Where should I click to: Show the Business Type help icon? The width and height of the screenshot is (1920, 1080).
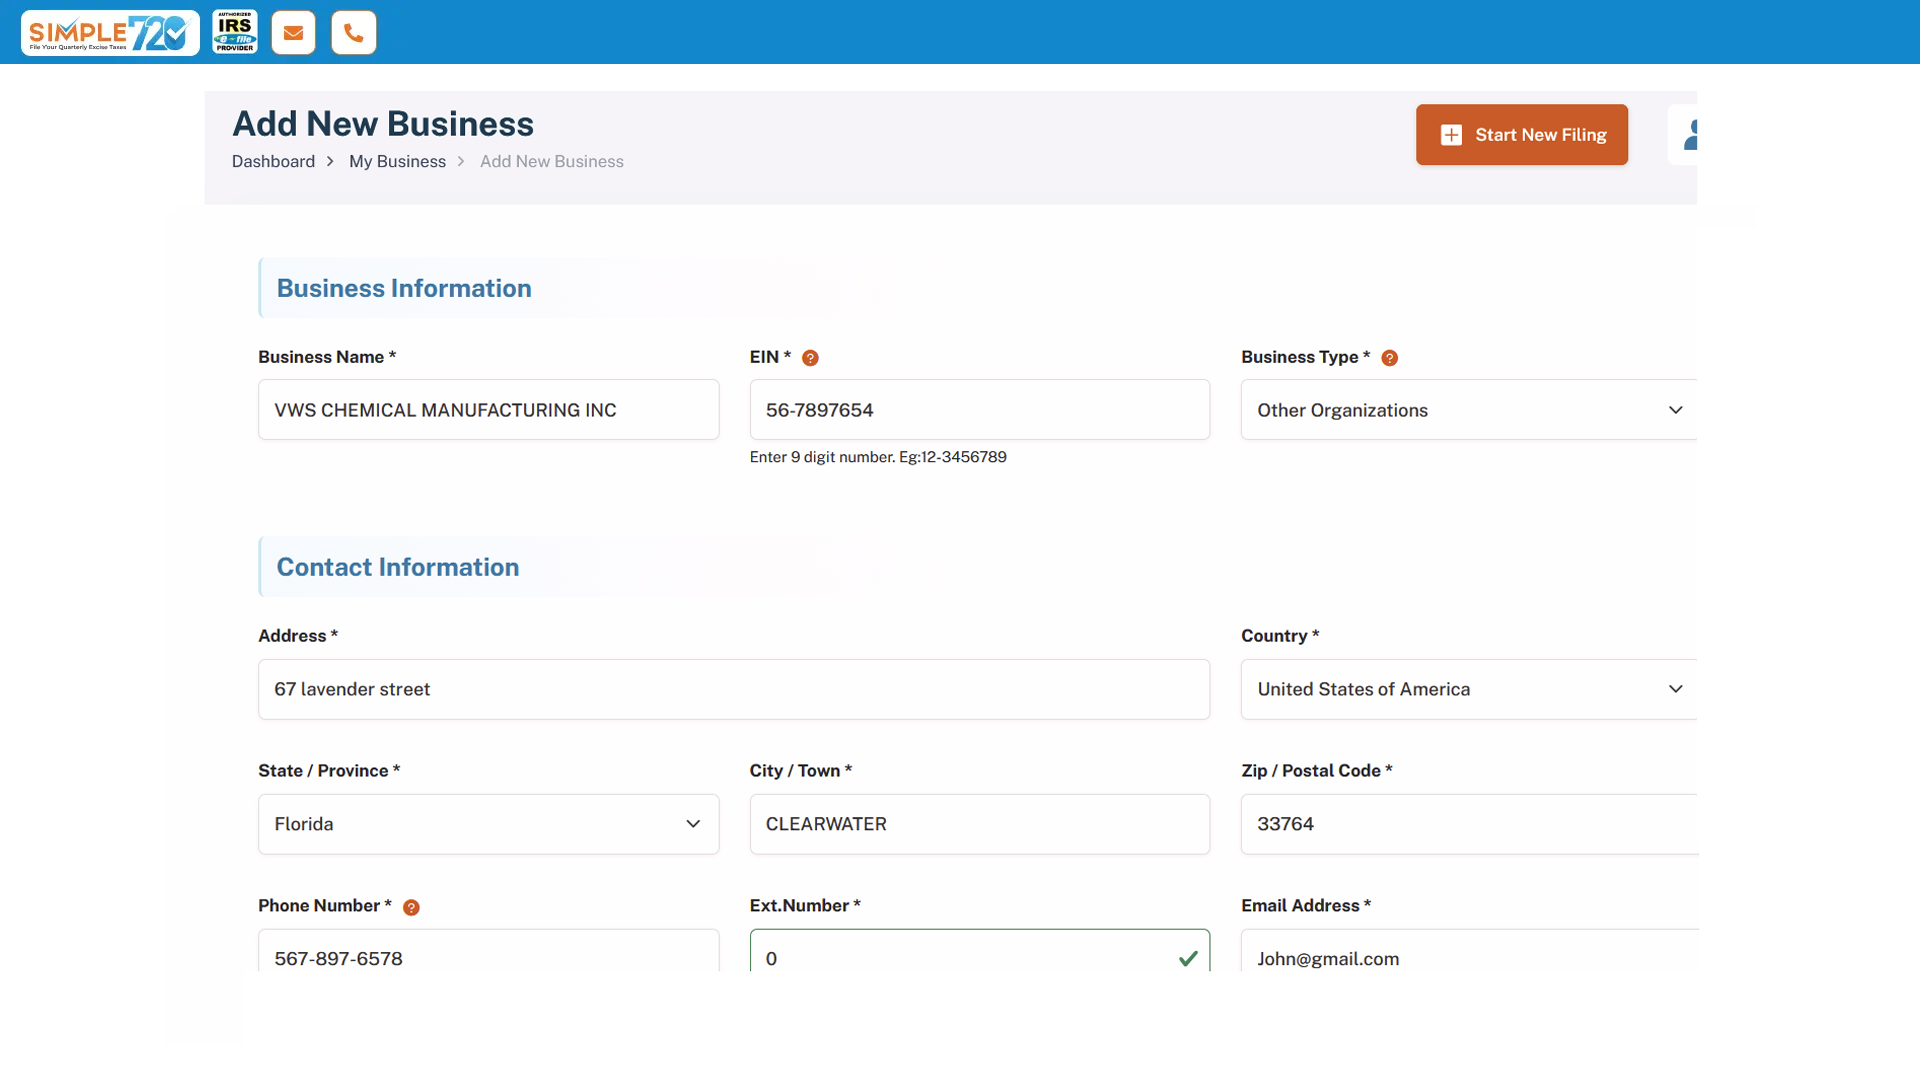click(x=1389, y=358)
